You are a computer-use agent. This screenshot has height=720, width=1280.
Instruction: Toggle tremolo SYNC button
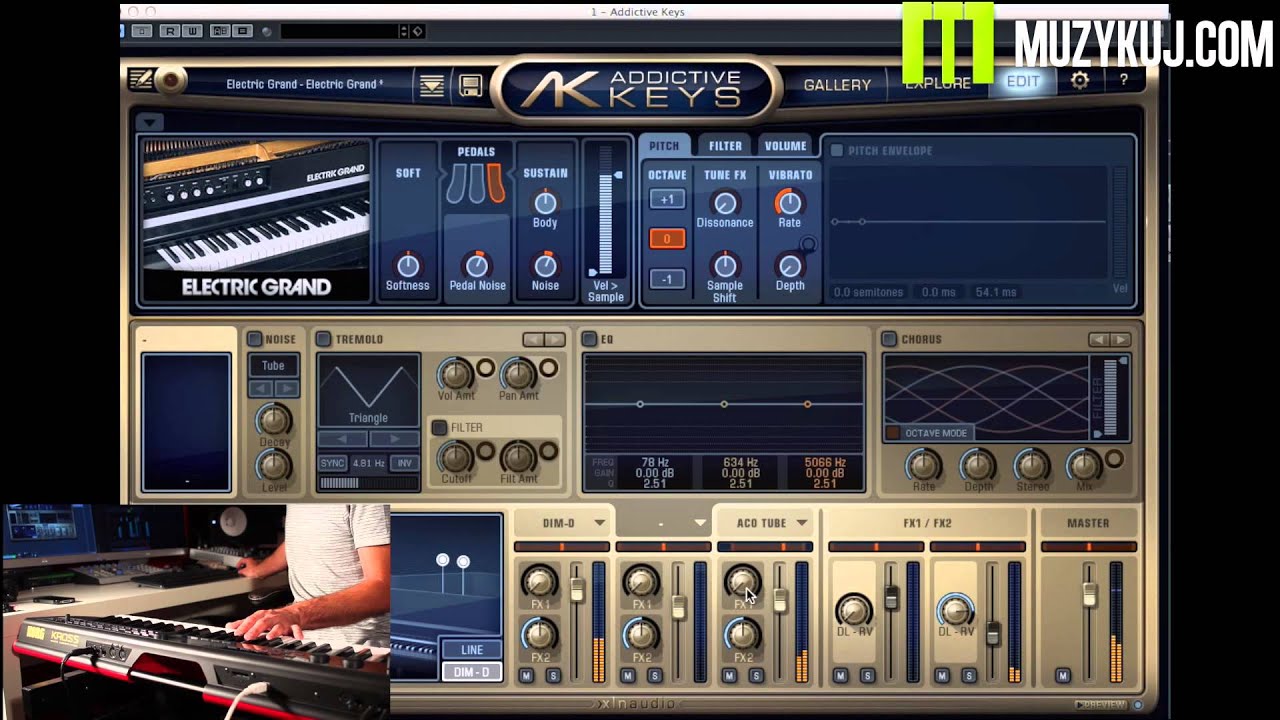[x=332, y=464]
